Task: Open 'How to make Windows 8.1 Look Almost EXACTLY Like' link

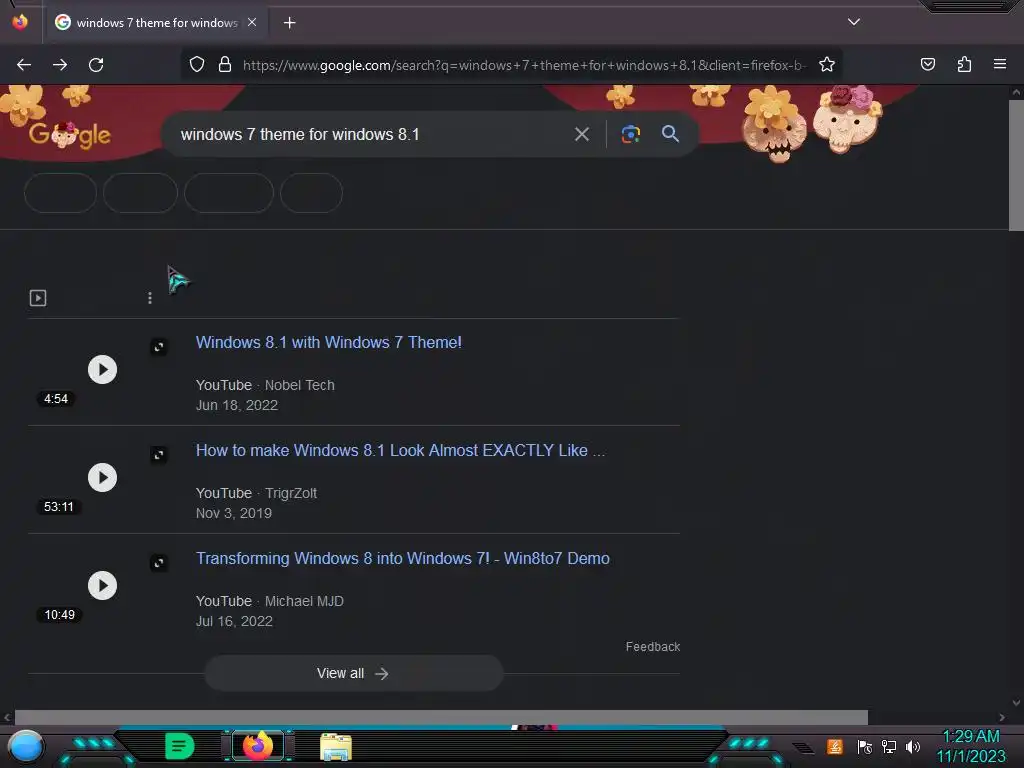Action: pos(400,451)
